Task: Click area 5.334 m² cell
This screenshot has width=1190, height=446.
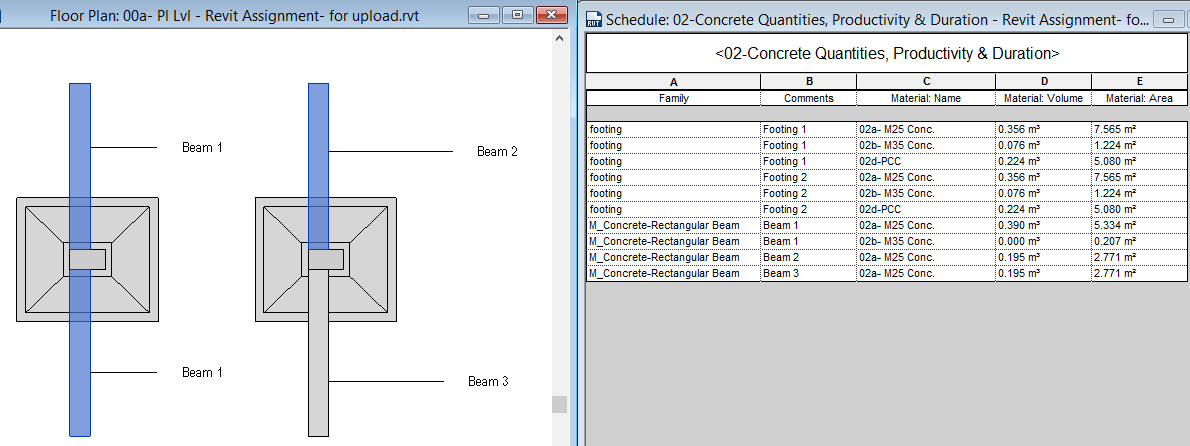Action: [x=1140, y=225]
